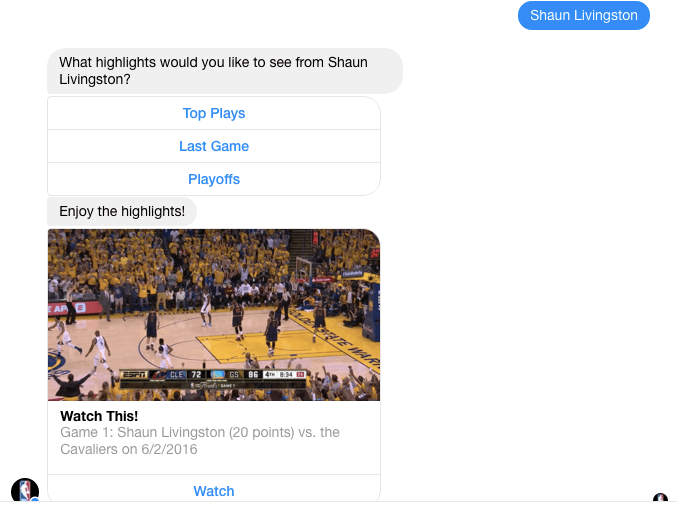Select the Top Plays option
Screen dimensions: 677x507
[214, 113]
